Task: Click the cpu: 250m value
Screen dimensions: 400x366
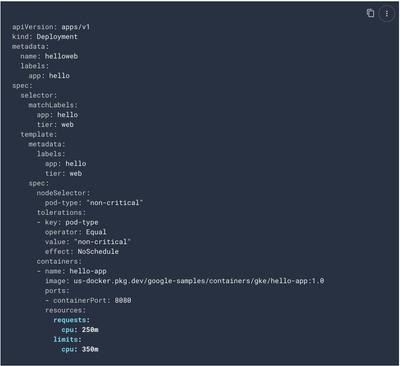Action: click(x=80, y=330)
